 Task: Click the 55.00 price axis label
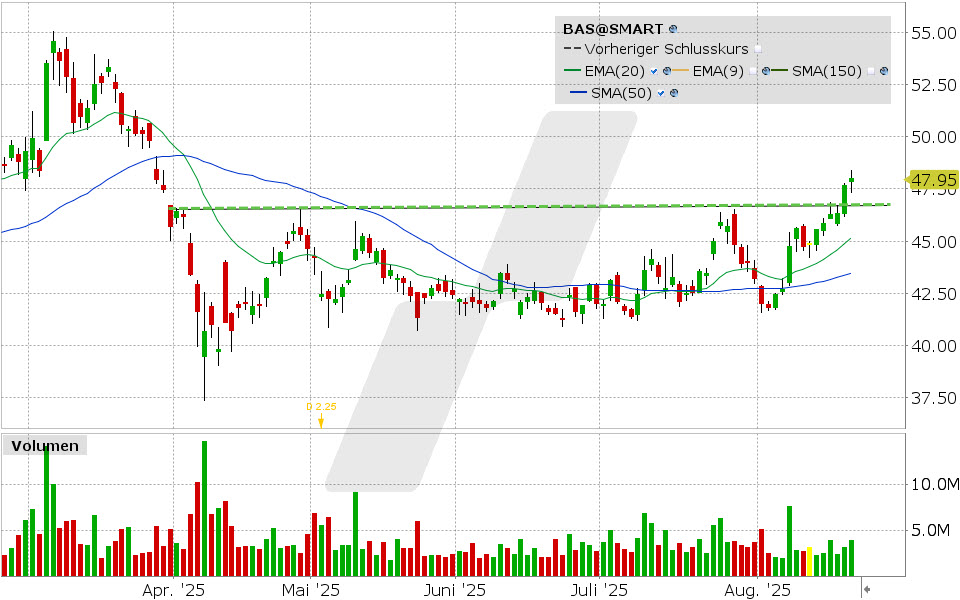coord(934,33)
